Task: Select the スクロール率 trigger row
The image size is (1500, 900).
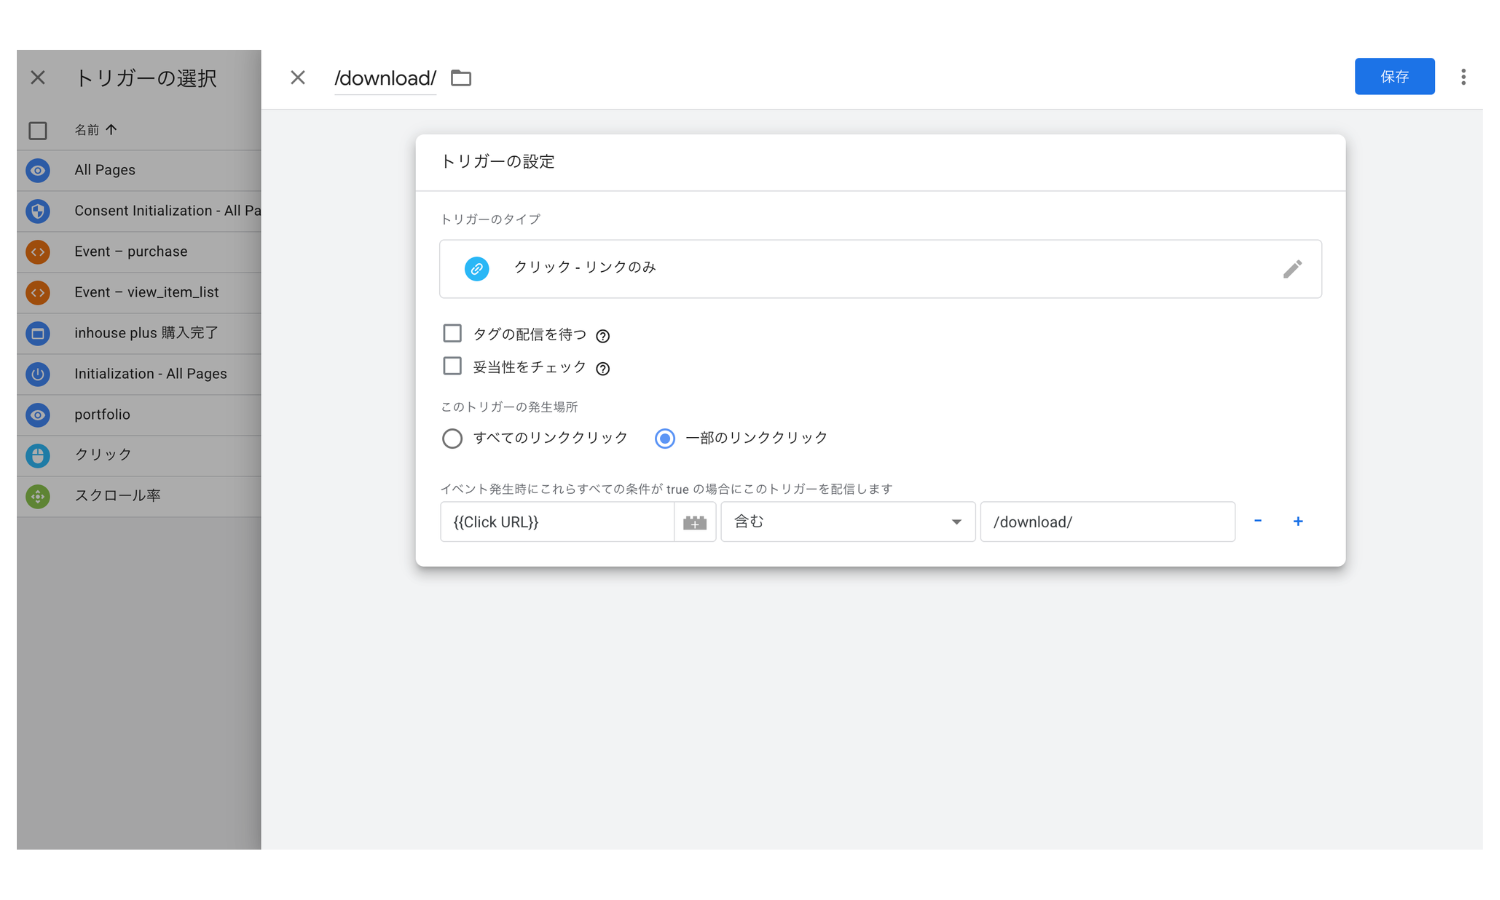Action: (139, 496)
